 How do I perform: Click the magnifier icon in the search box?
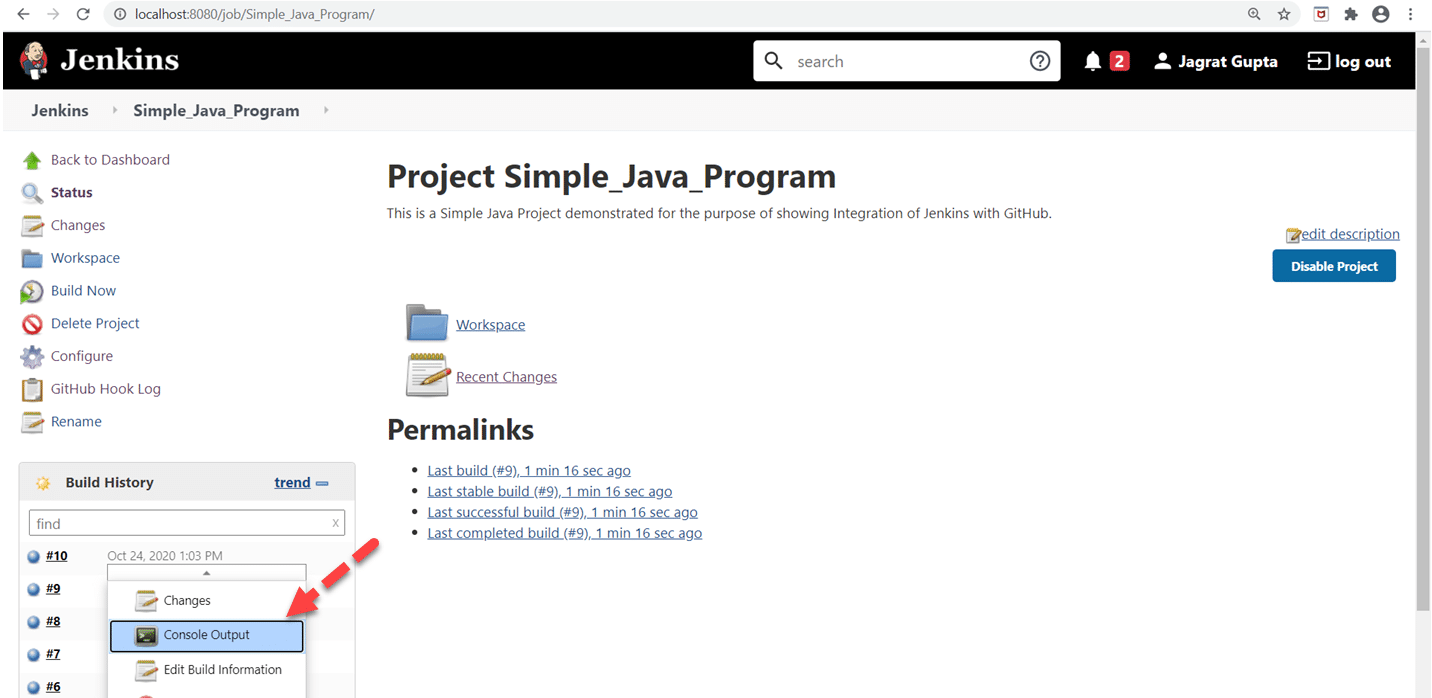(x=773, y=61)
